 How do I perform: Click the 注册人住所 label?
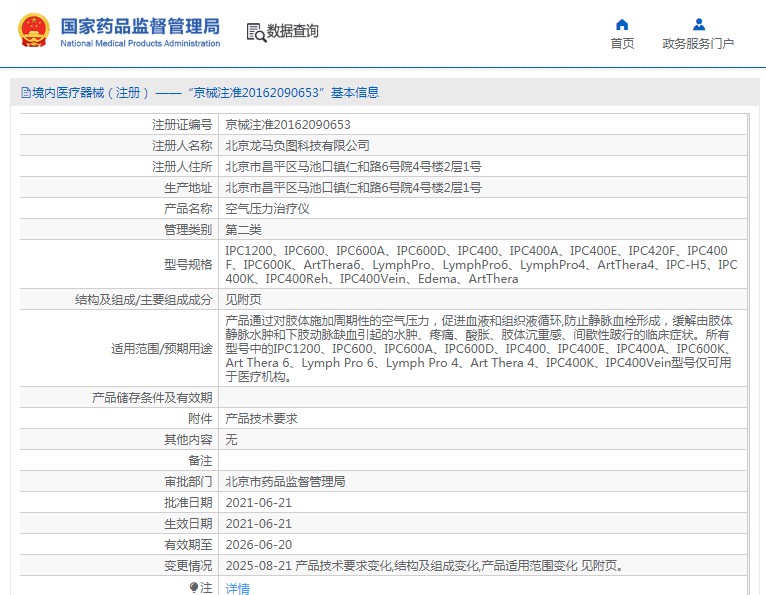(182, 167)
